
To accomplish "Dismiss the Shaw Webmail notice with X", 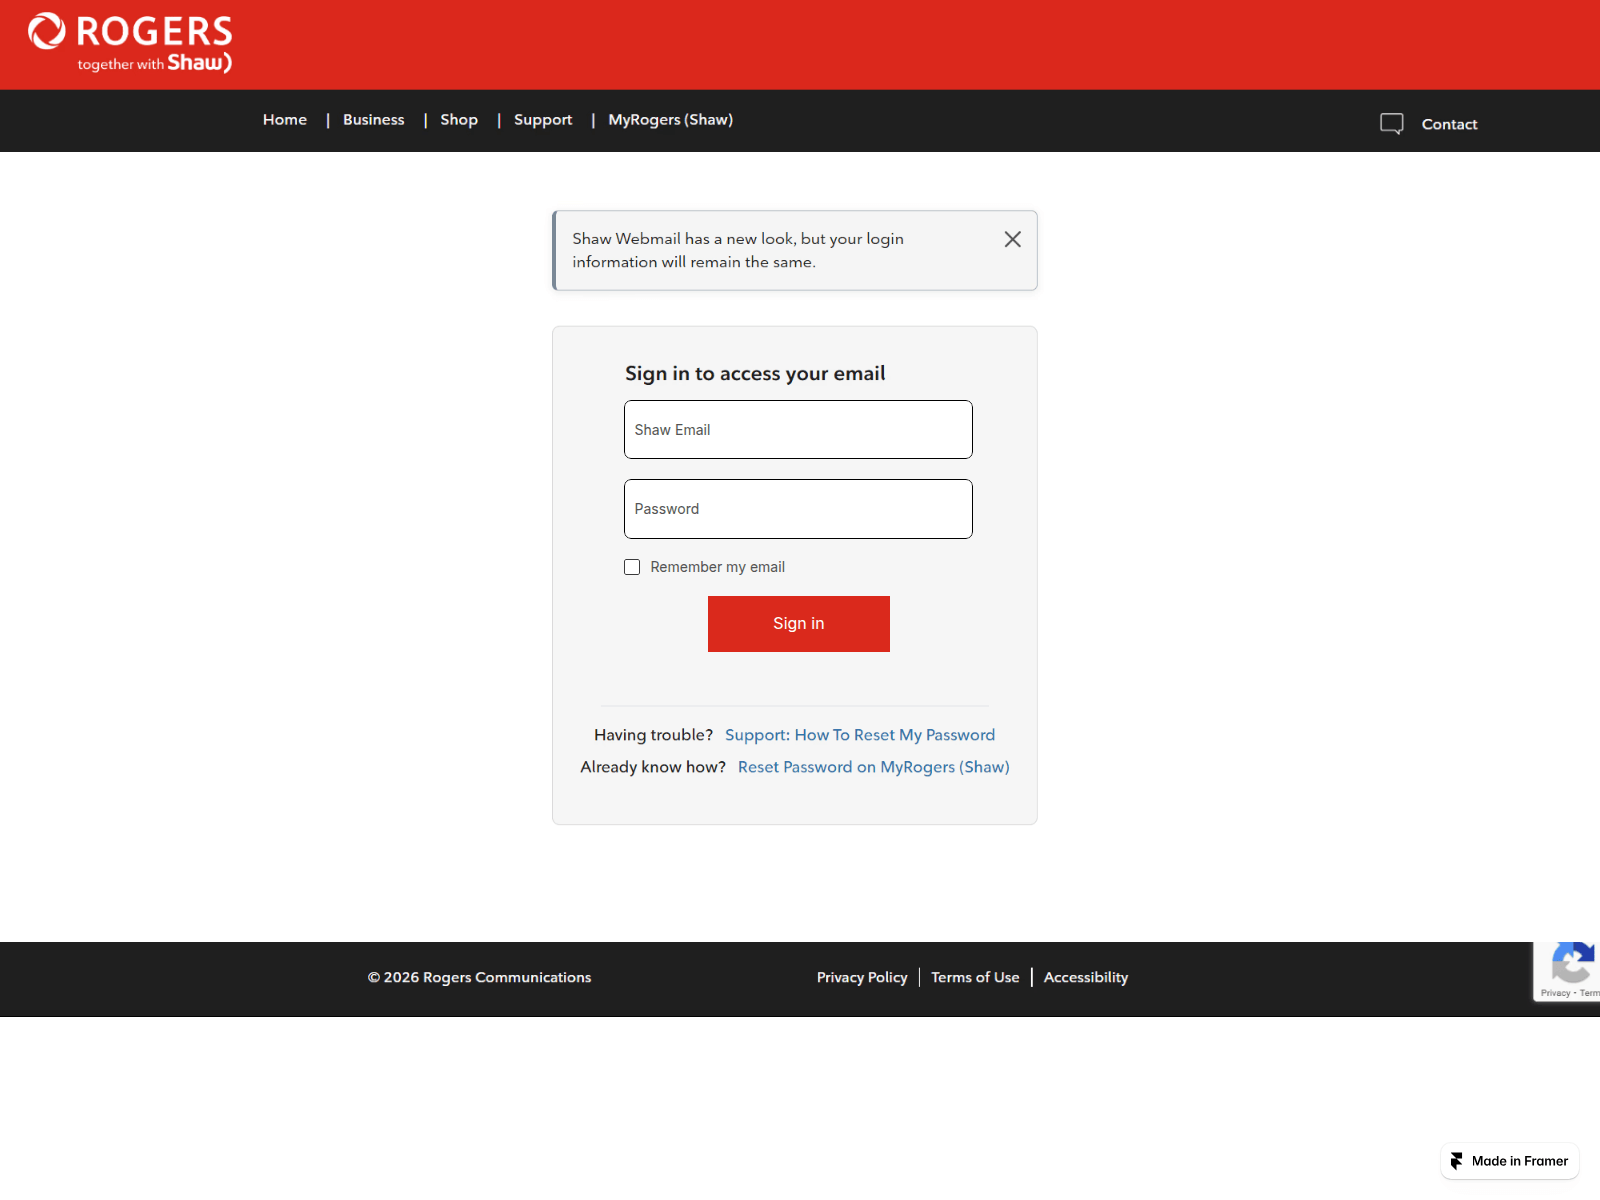I will [1012, 239].
